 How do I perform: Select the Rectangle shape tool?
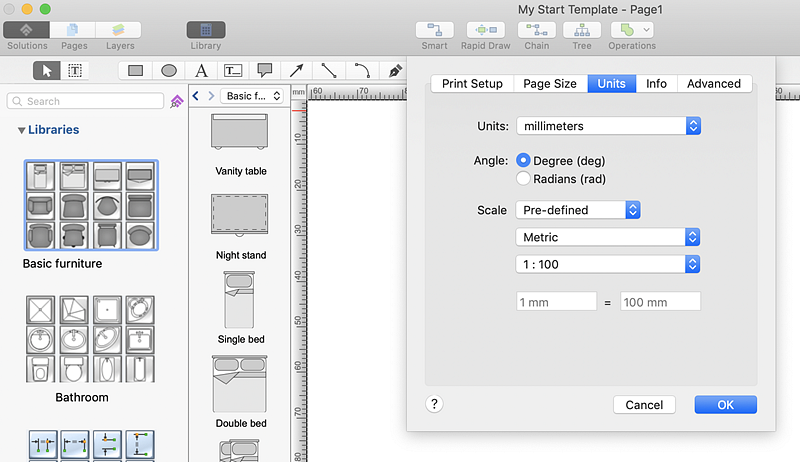pos(136,71)
